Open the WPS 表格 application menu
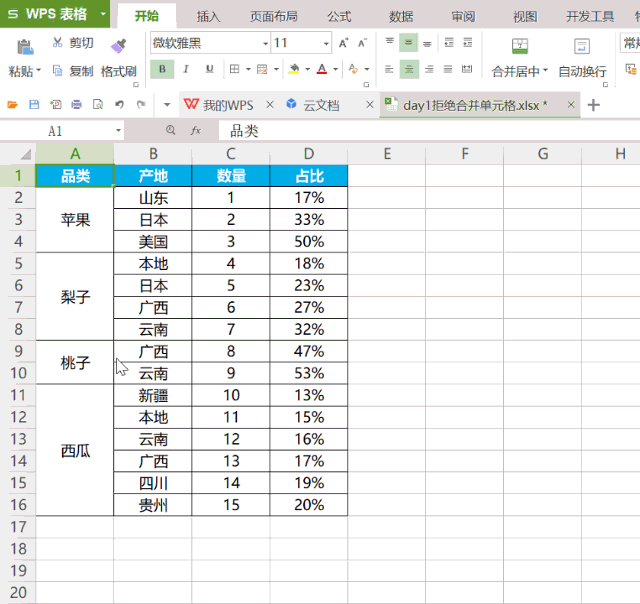 (55, 14)
